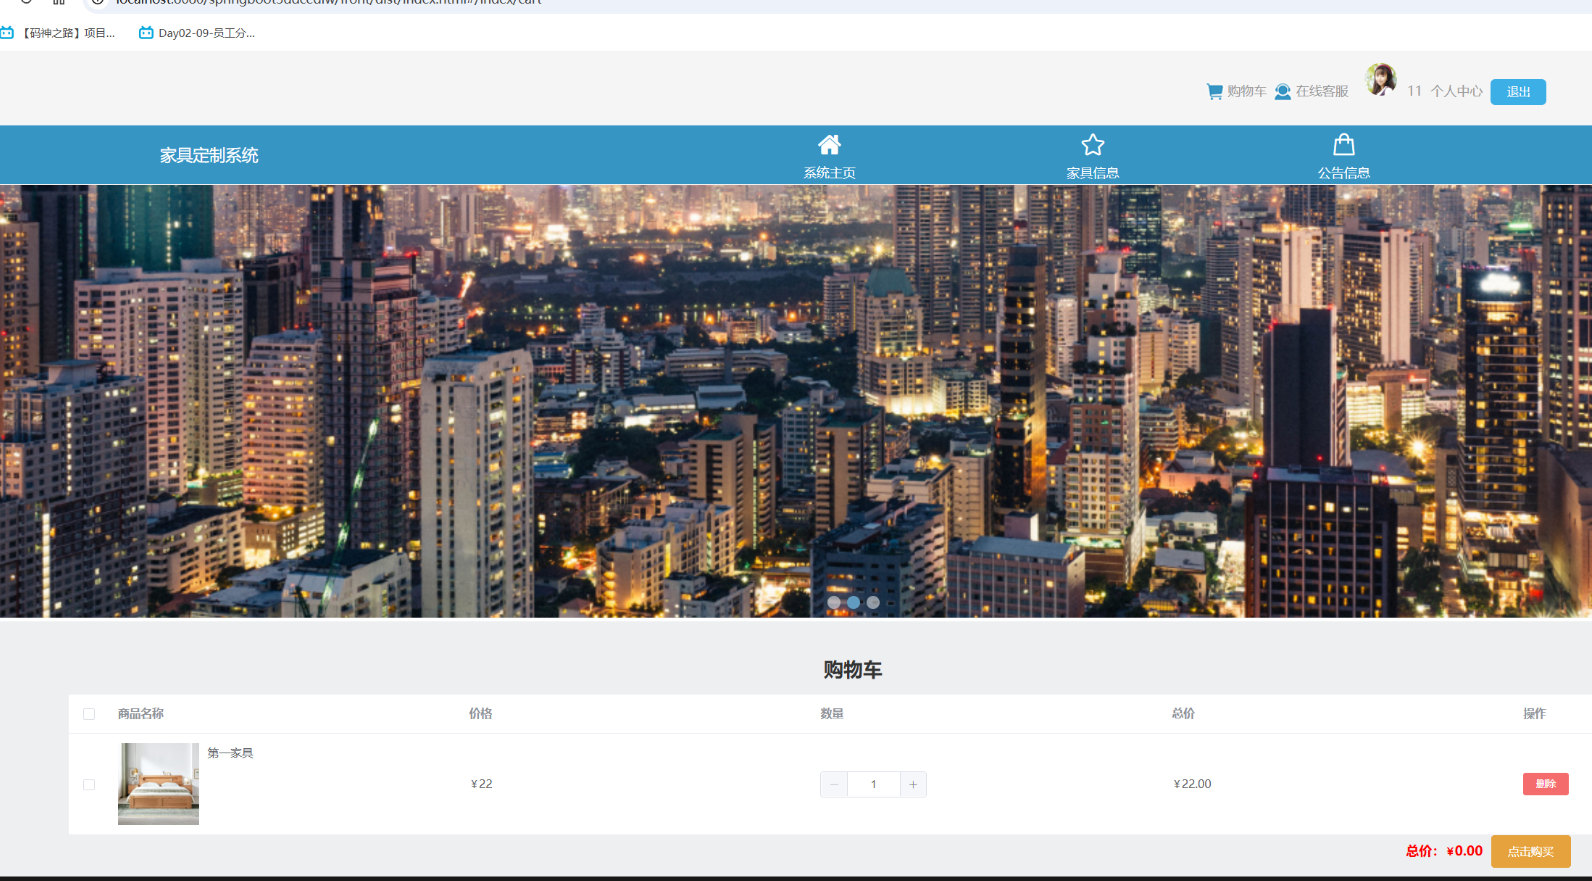Click the home icon for 系统主页
Screen dimensions: 1592x881
pos(829,145)
